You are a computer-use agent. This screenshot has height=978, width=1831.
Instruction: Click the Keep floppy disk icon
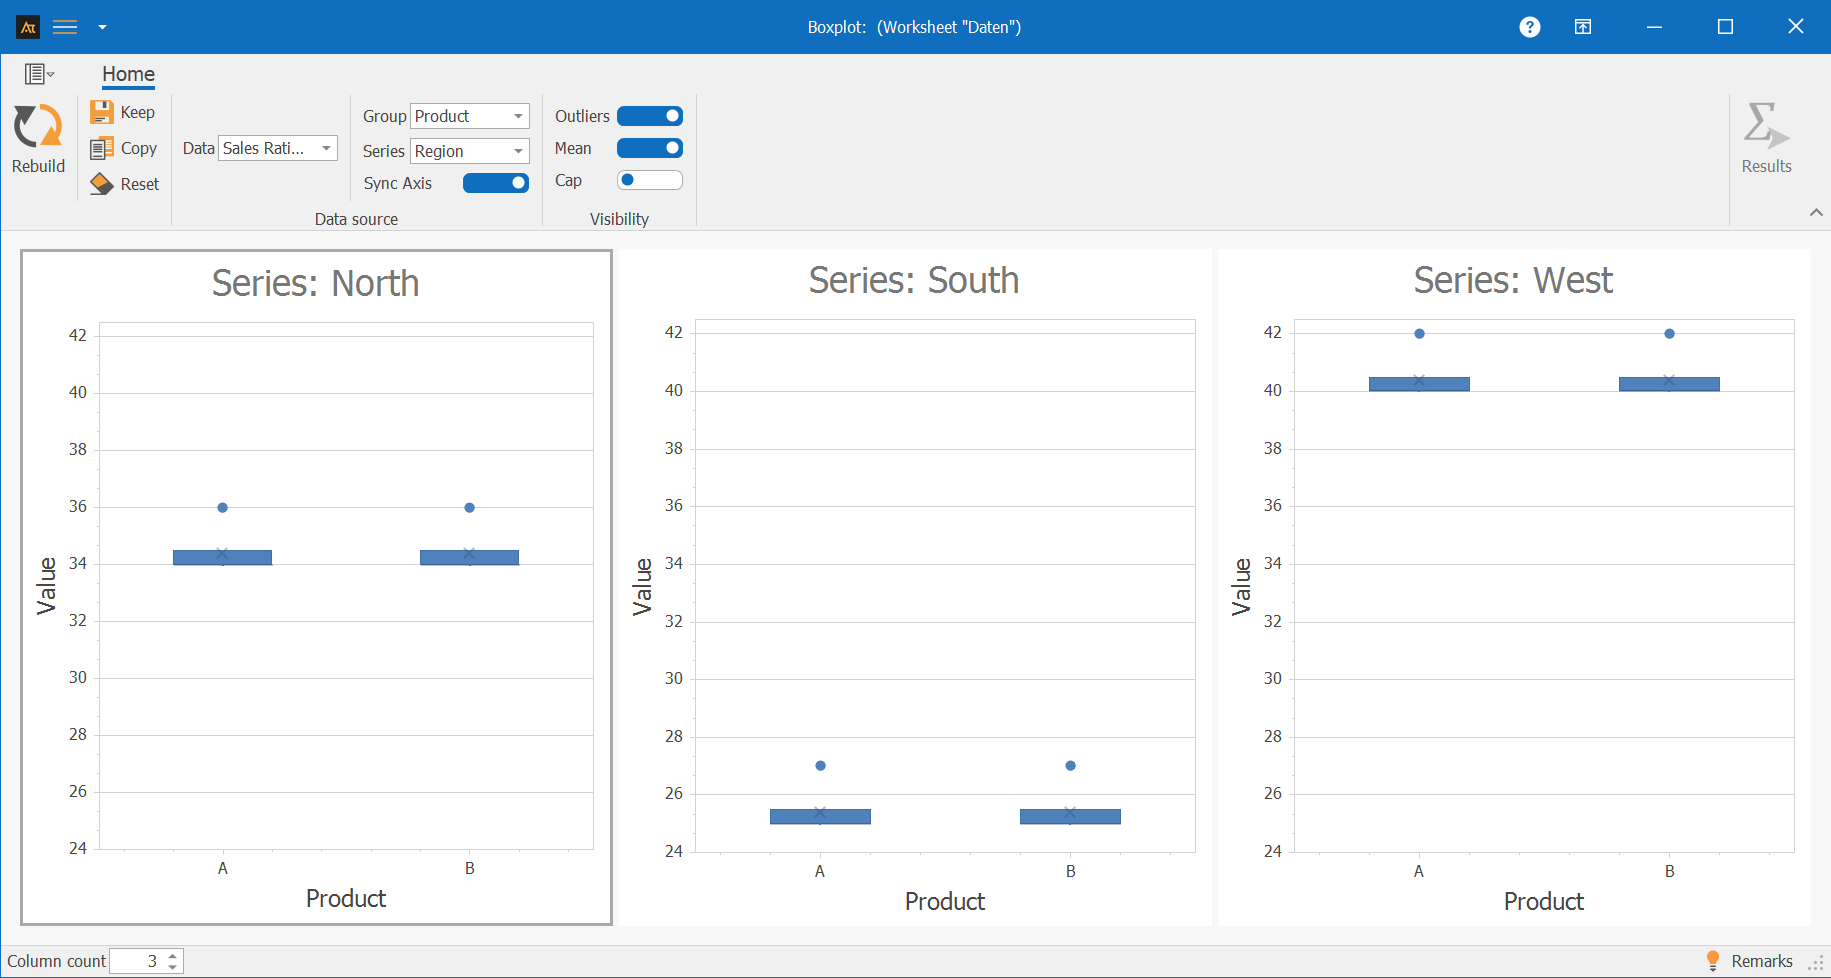coord(101,112)
